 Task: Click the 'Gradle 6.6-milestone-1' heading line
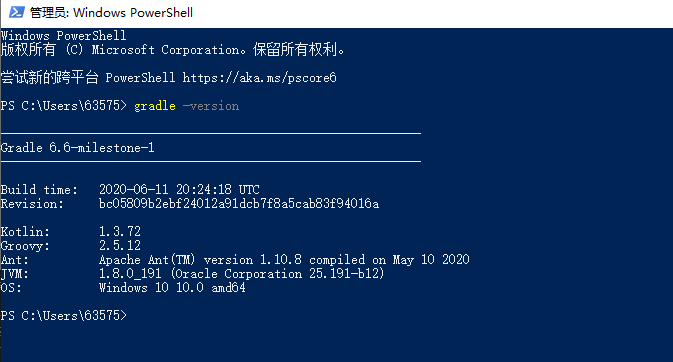[77, 148]
